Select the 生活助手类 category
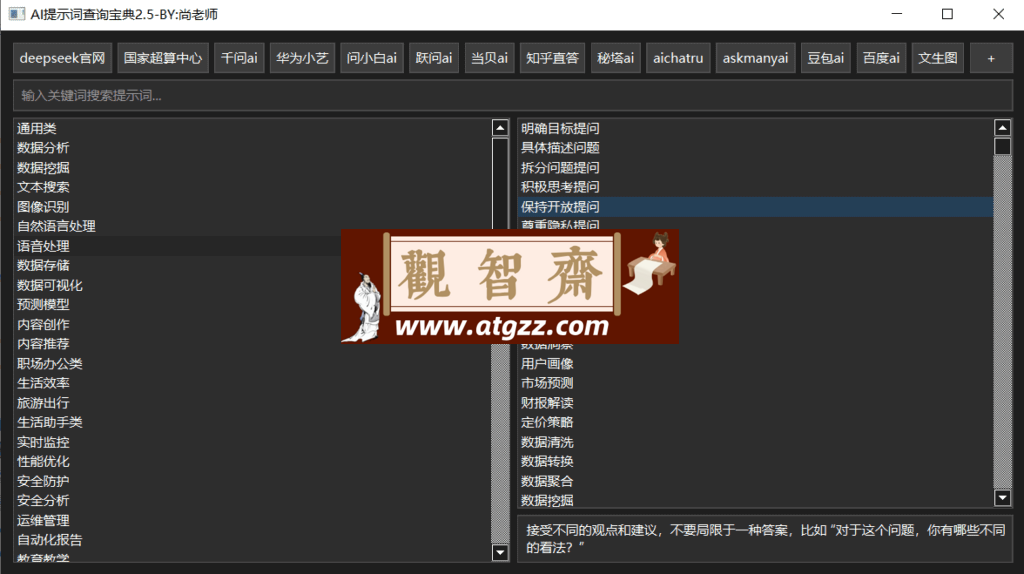The height and width of the screenshot is (574, 1024). 252,423
